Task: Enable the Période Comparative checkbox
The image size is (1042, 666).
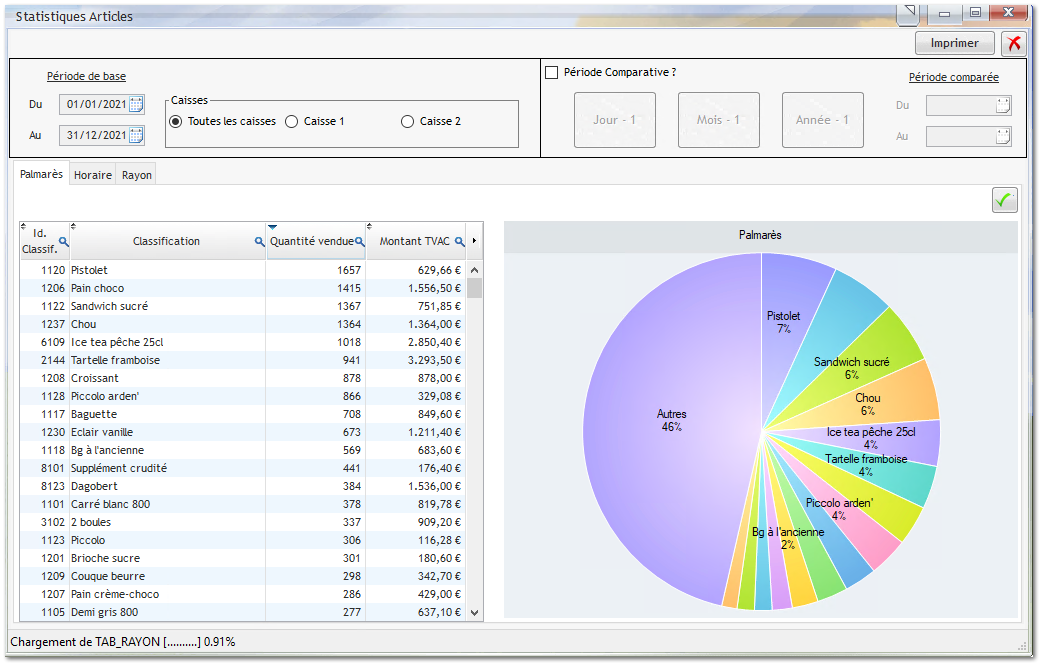Action: pos(551,72)
